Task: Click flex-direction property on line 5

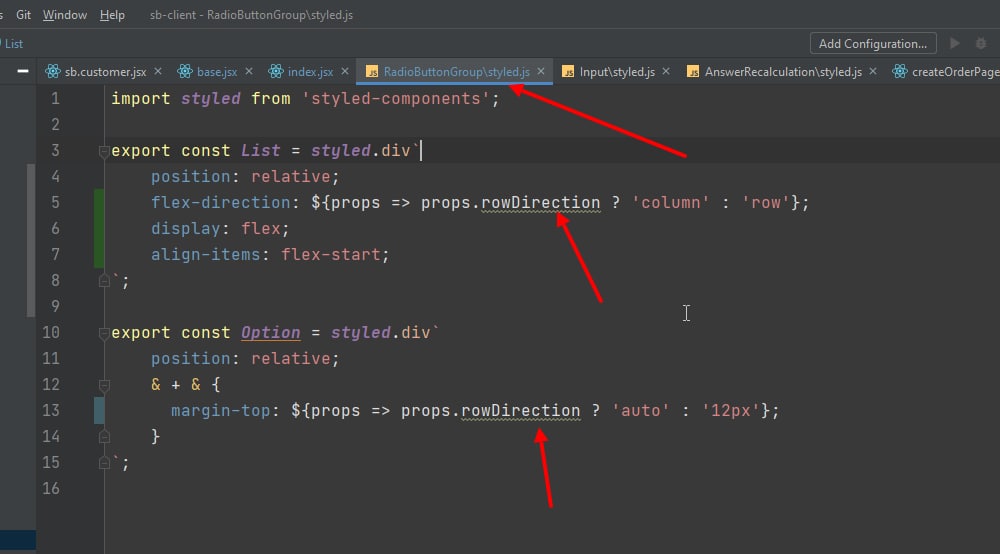Action: tap(221, 203)
